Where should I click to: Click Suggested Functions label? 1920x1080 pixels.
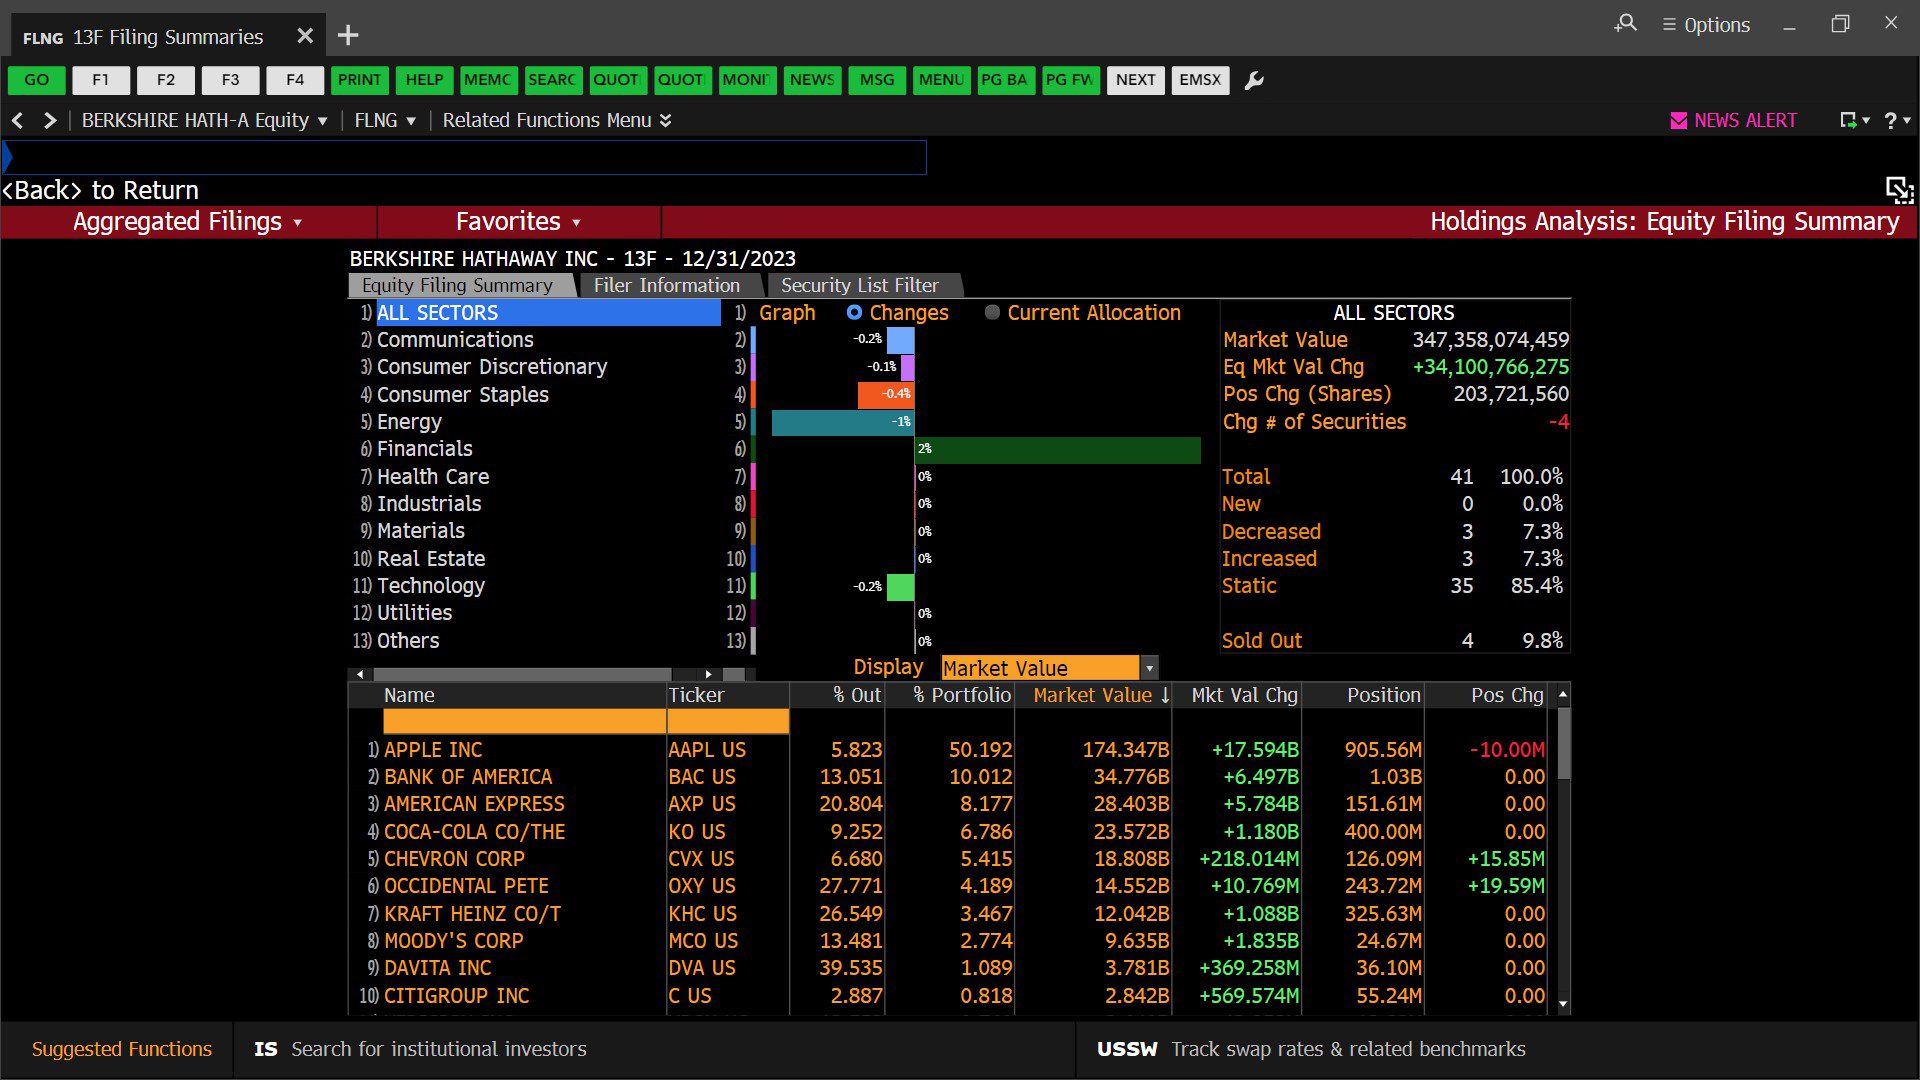[122, 1049]
